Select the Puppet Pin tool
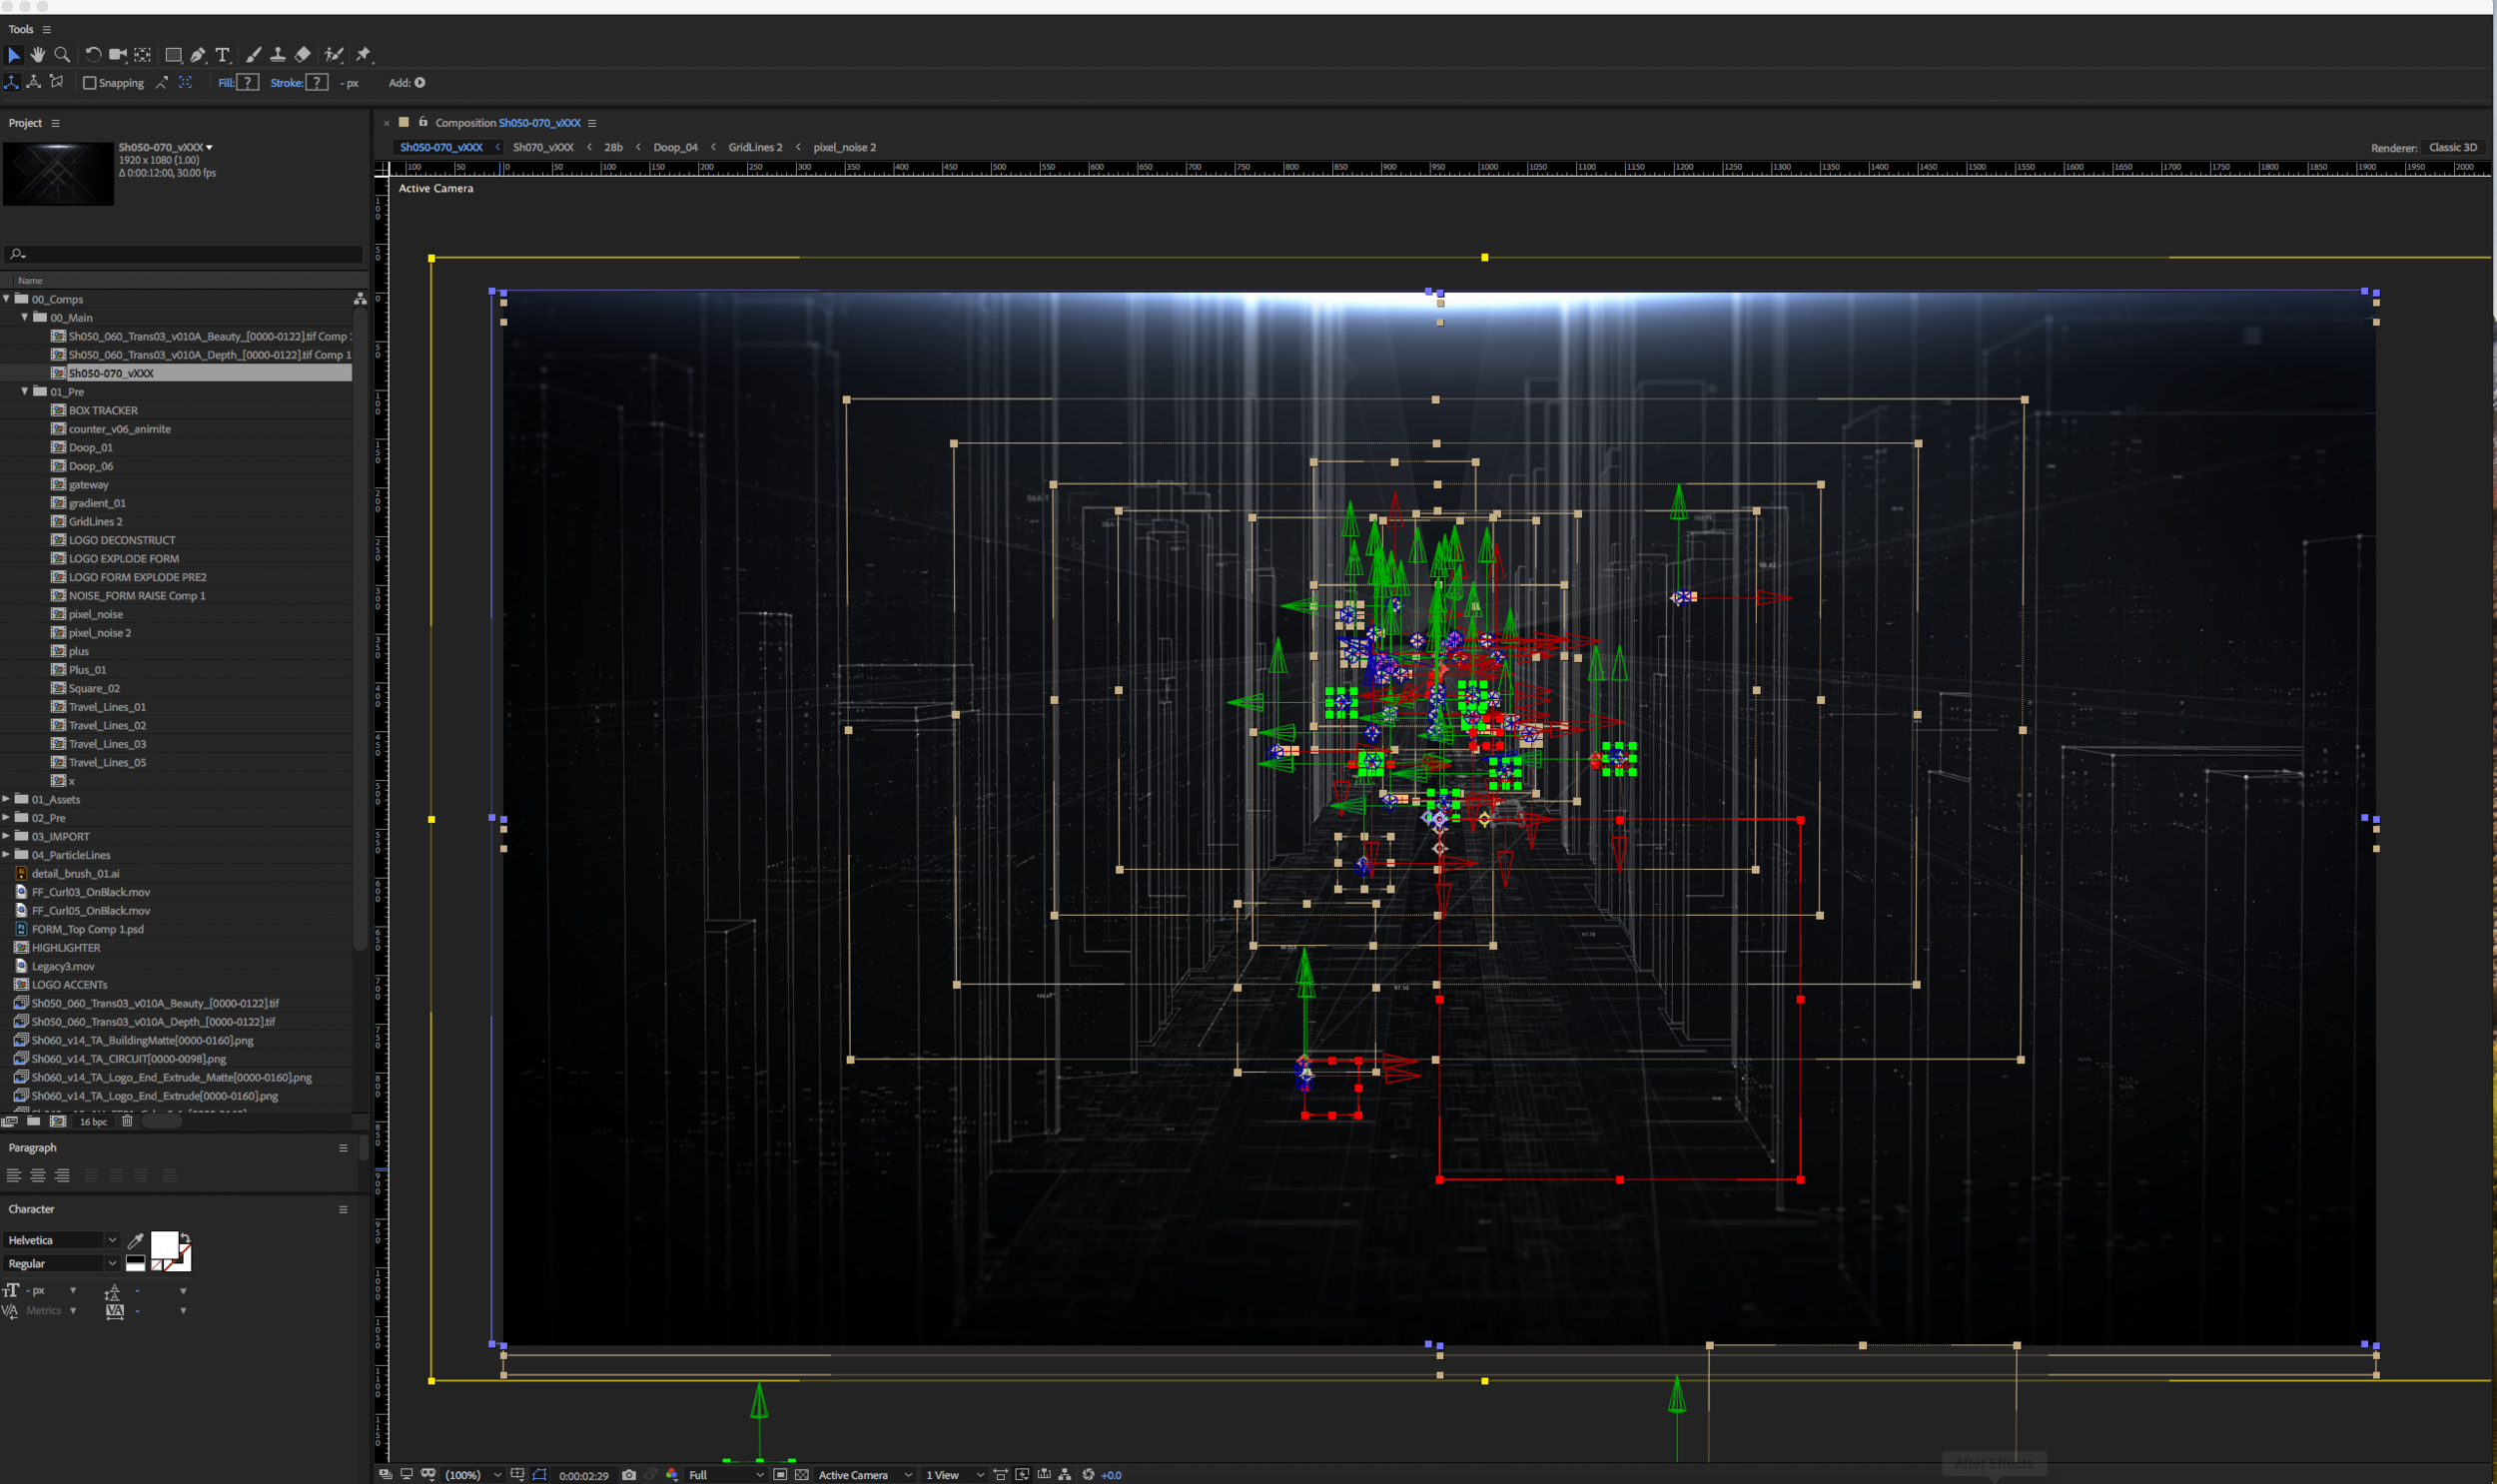Viewport: 2497px width, 1484px height. 364,55
